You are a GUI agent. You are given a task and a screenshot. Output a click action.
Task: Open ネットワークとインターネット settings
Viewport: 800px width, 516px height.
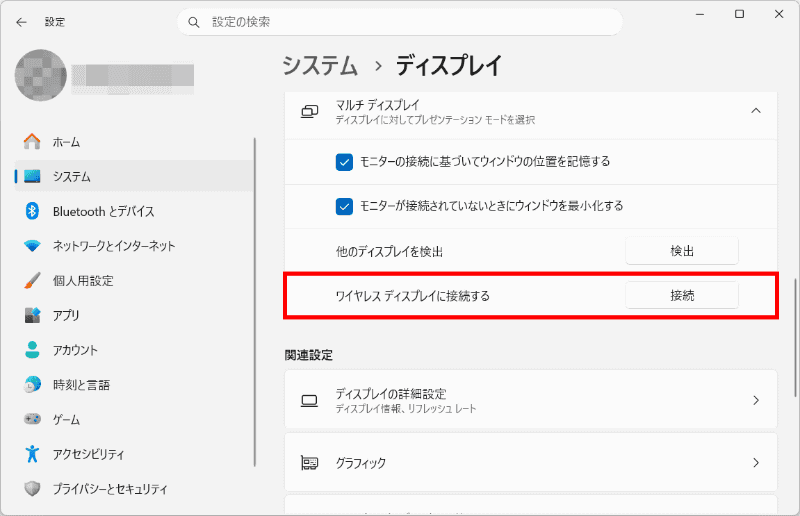tap(134, 246)
